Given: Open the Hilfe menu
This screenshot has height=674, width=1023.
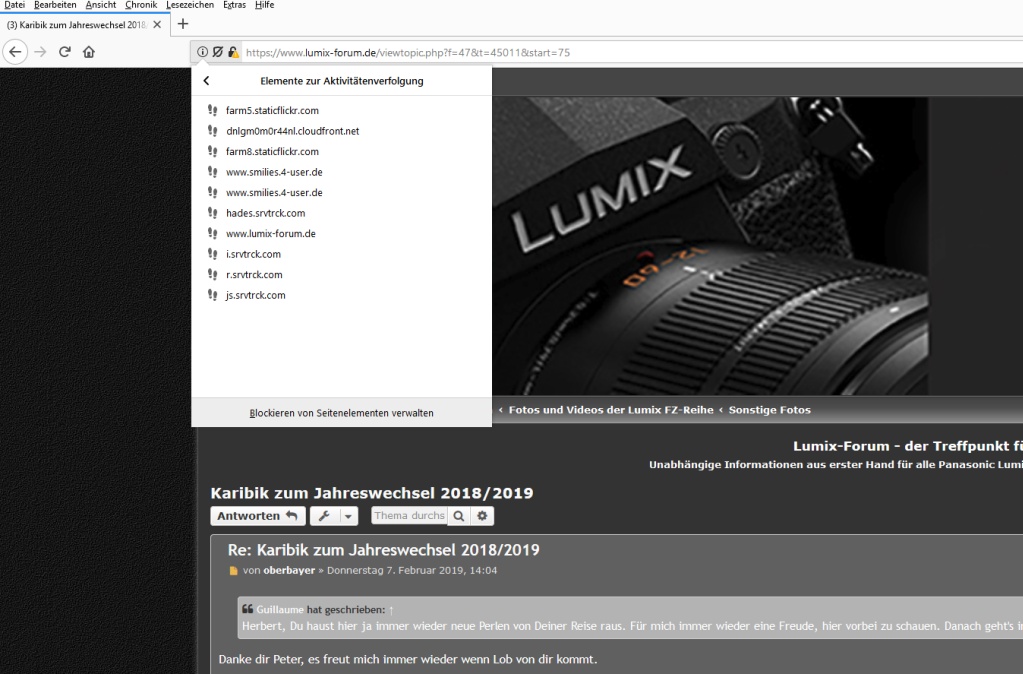Looking at the screenshot, I should (264, 5).
